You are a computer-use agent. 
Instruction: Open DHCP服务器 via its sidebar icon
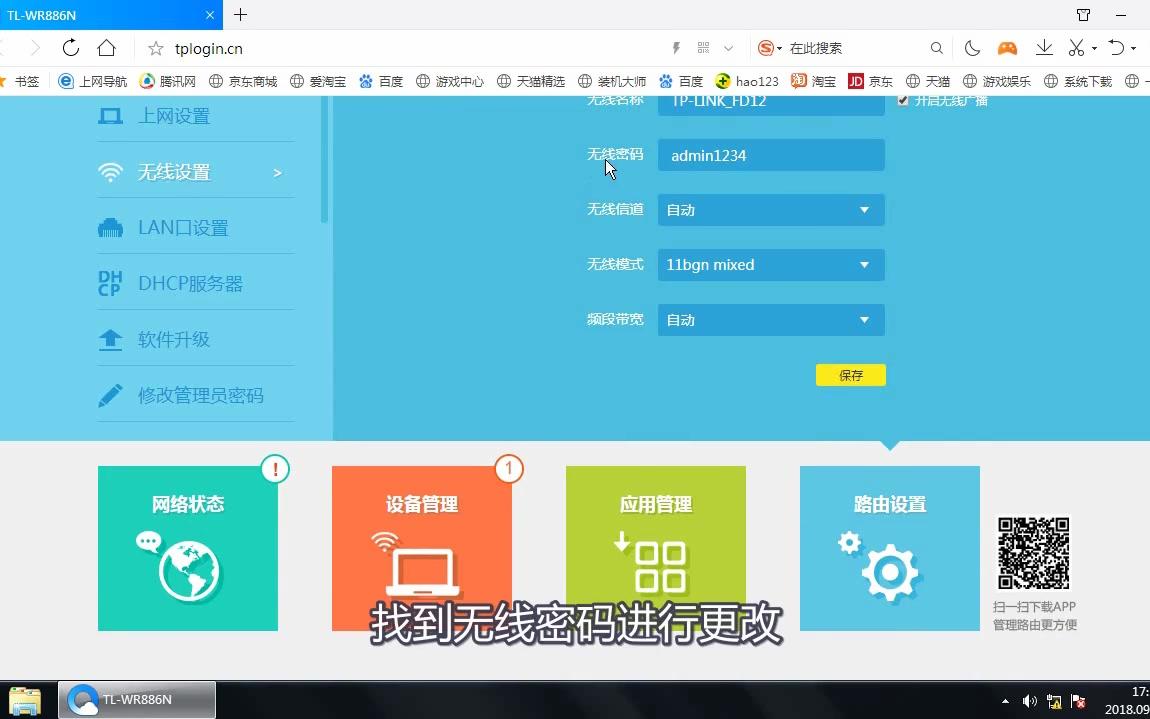[110, 283]
